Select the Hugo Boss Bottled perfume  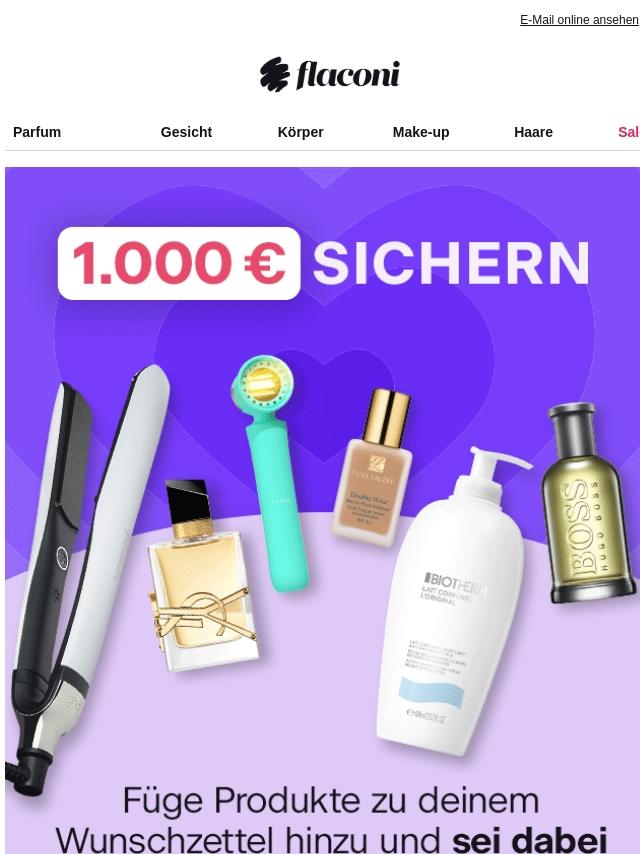pyautogui.click(x=588, y=503)
